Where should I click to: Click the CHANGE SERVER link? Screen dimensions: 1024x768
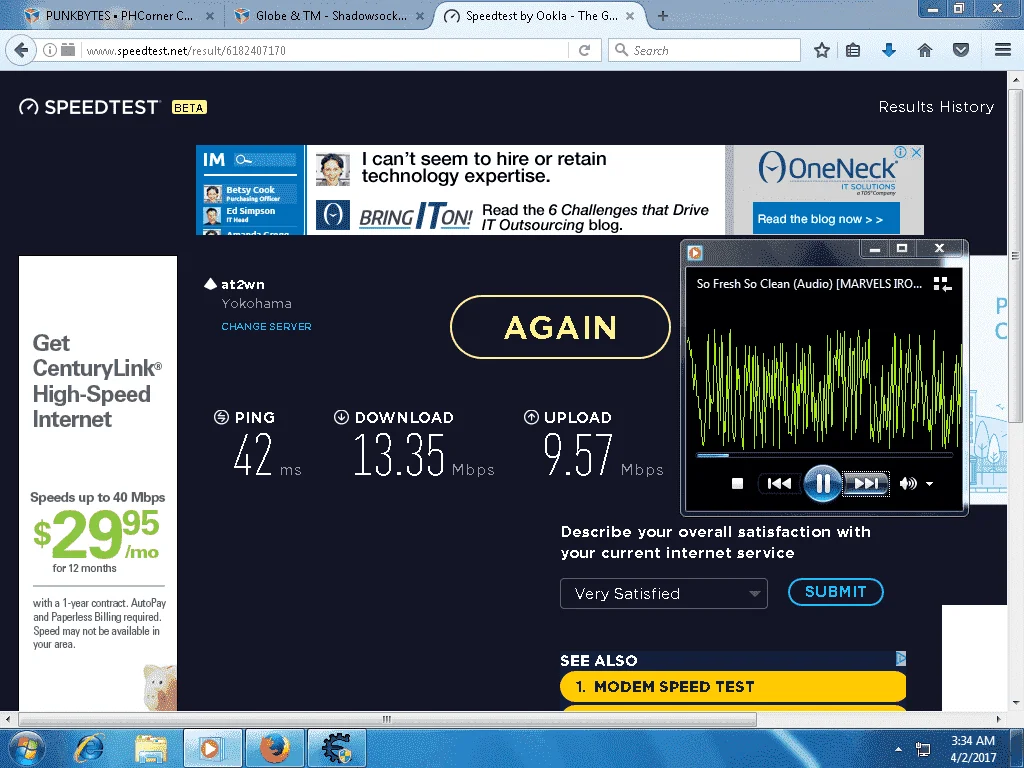[x=266, y=327]
